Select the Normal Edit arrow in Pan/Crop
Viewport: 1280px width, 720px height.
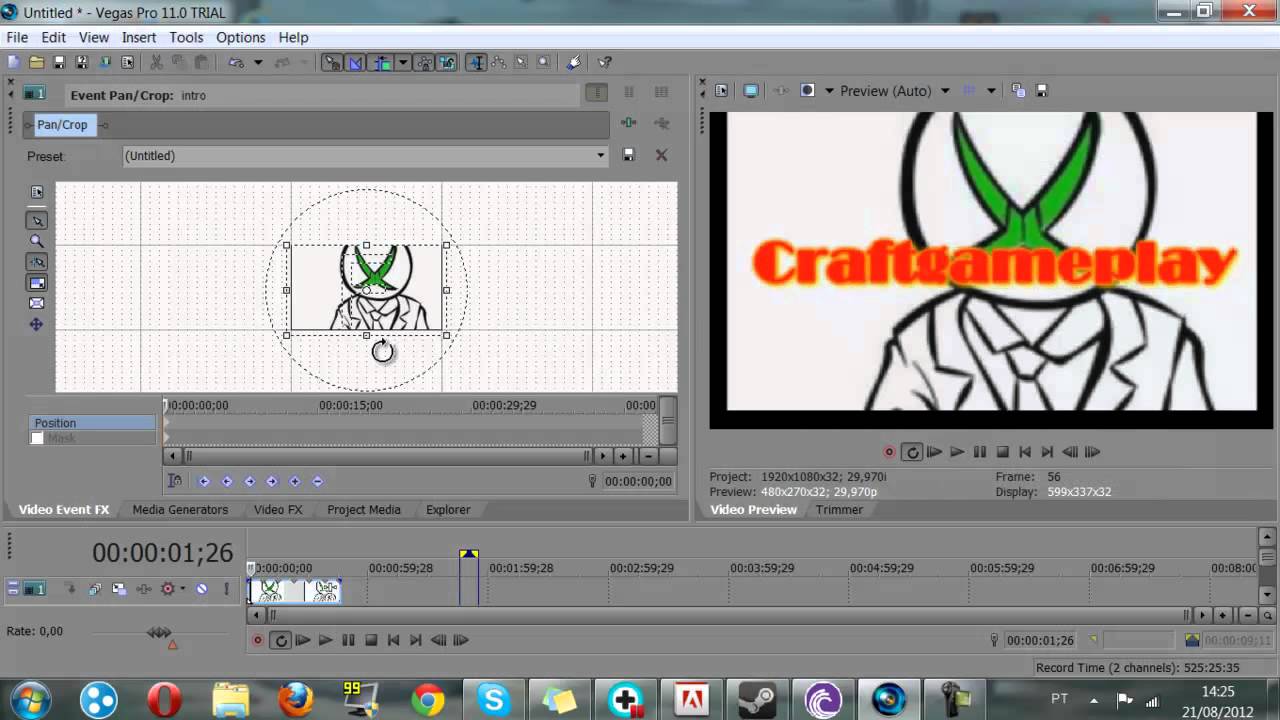37,221
